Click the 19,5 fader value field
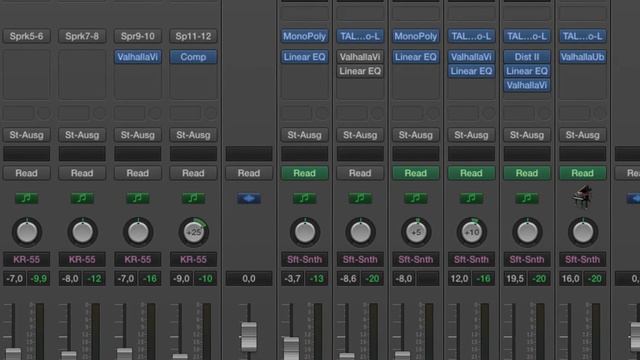 click(x=515, y=279)
